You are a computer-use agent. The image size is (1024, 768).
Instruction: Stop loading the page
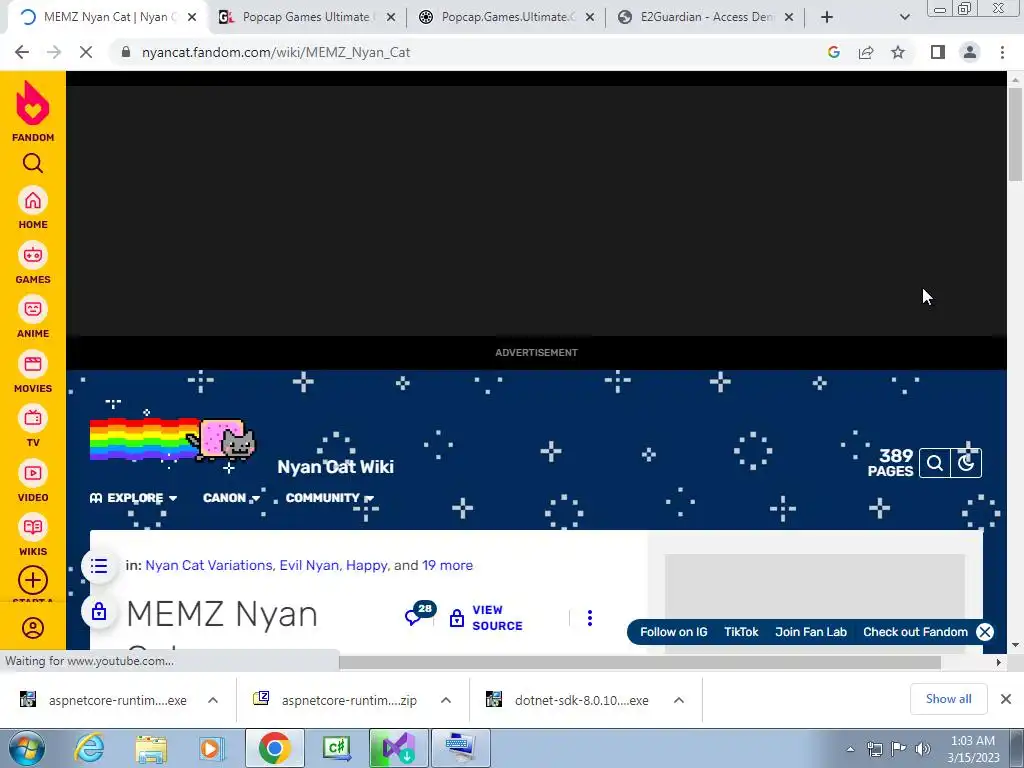pos(86,52)
